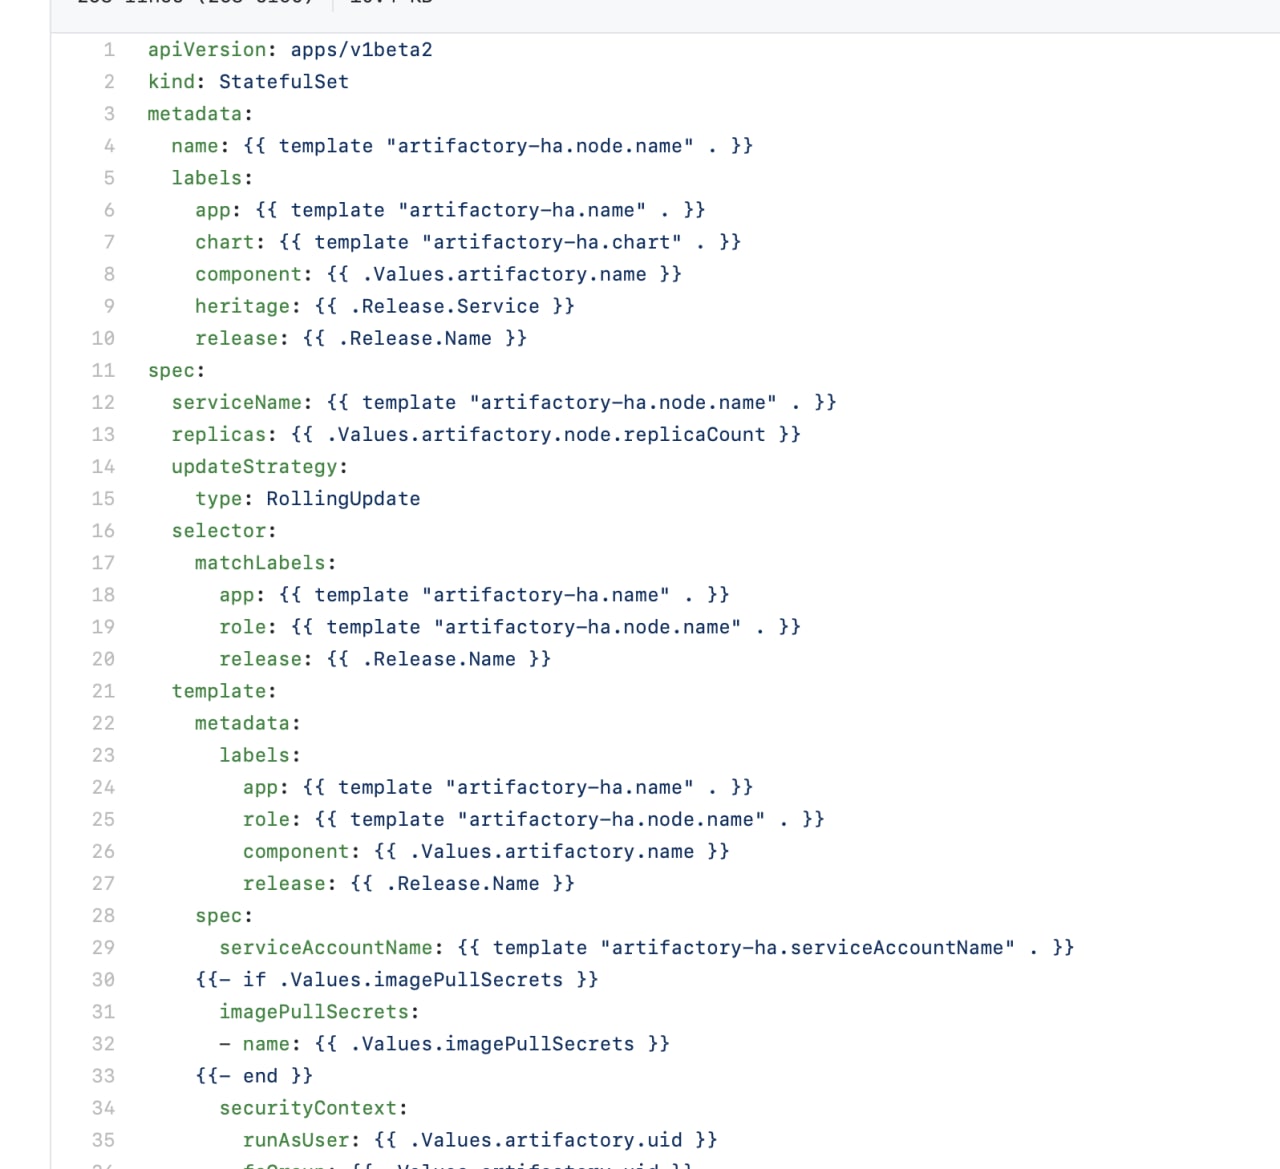Select line number 30 in the gutter
This screenshot has height=1169, width=1280.
[103, 980]
